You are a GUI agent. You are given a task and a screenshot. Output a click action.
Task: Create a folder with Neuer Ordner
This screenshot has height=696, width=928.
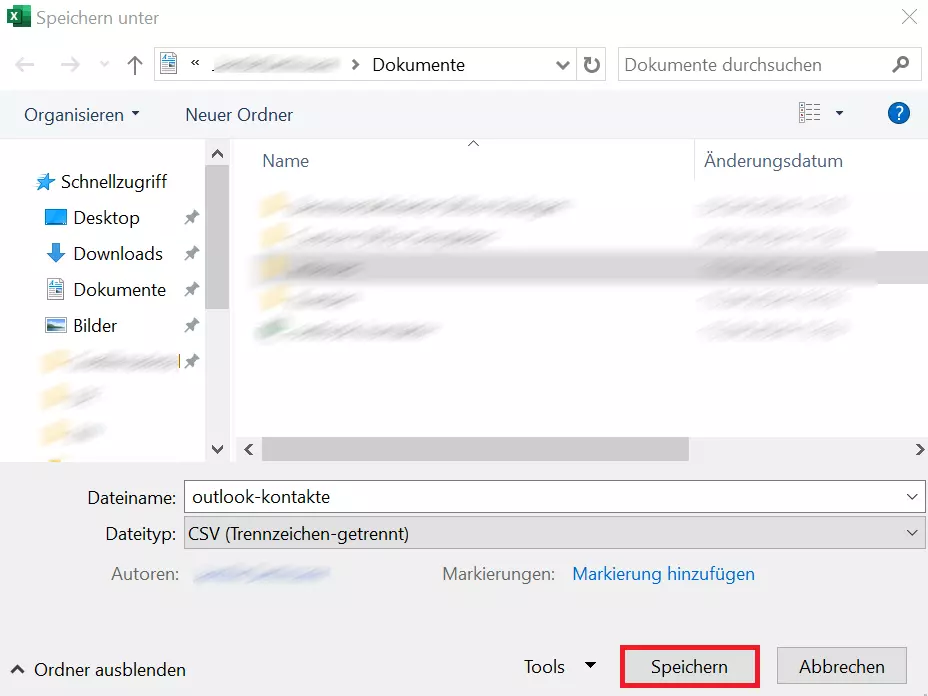coord(238,114)
